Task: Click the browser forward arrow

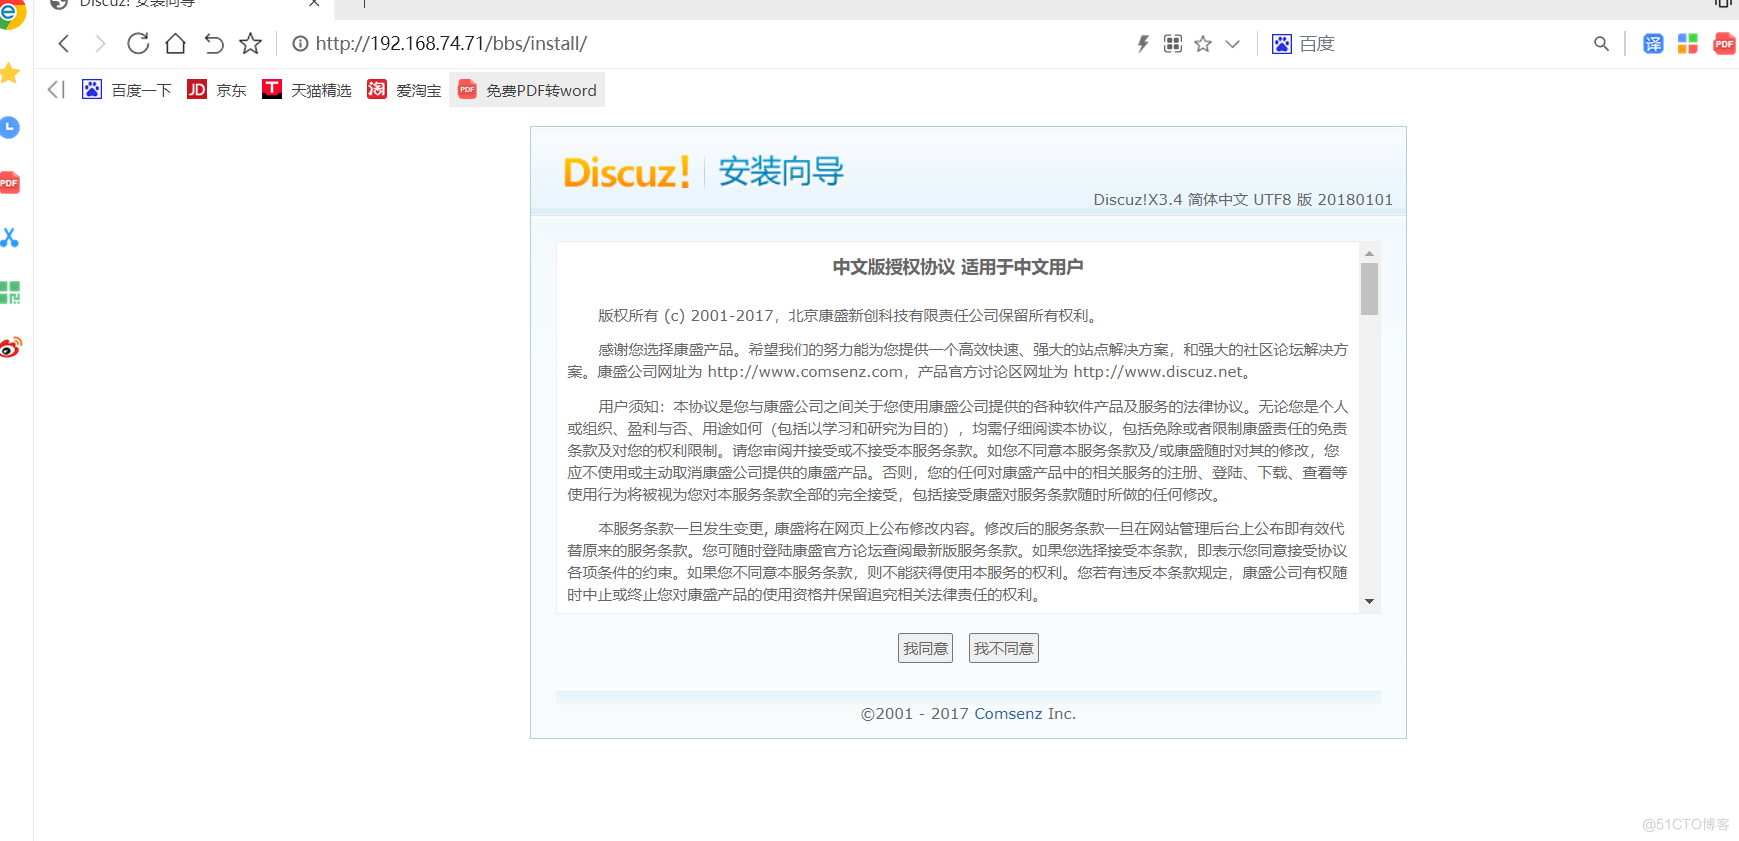Action: pyautogui.click(x=100, y=43)
